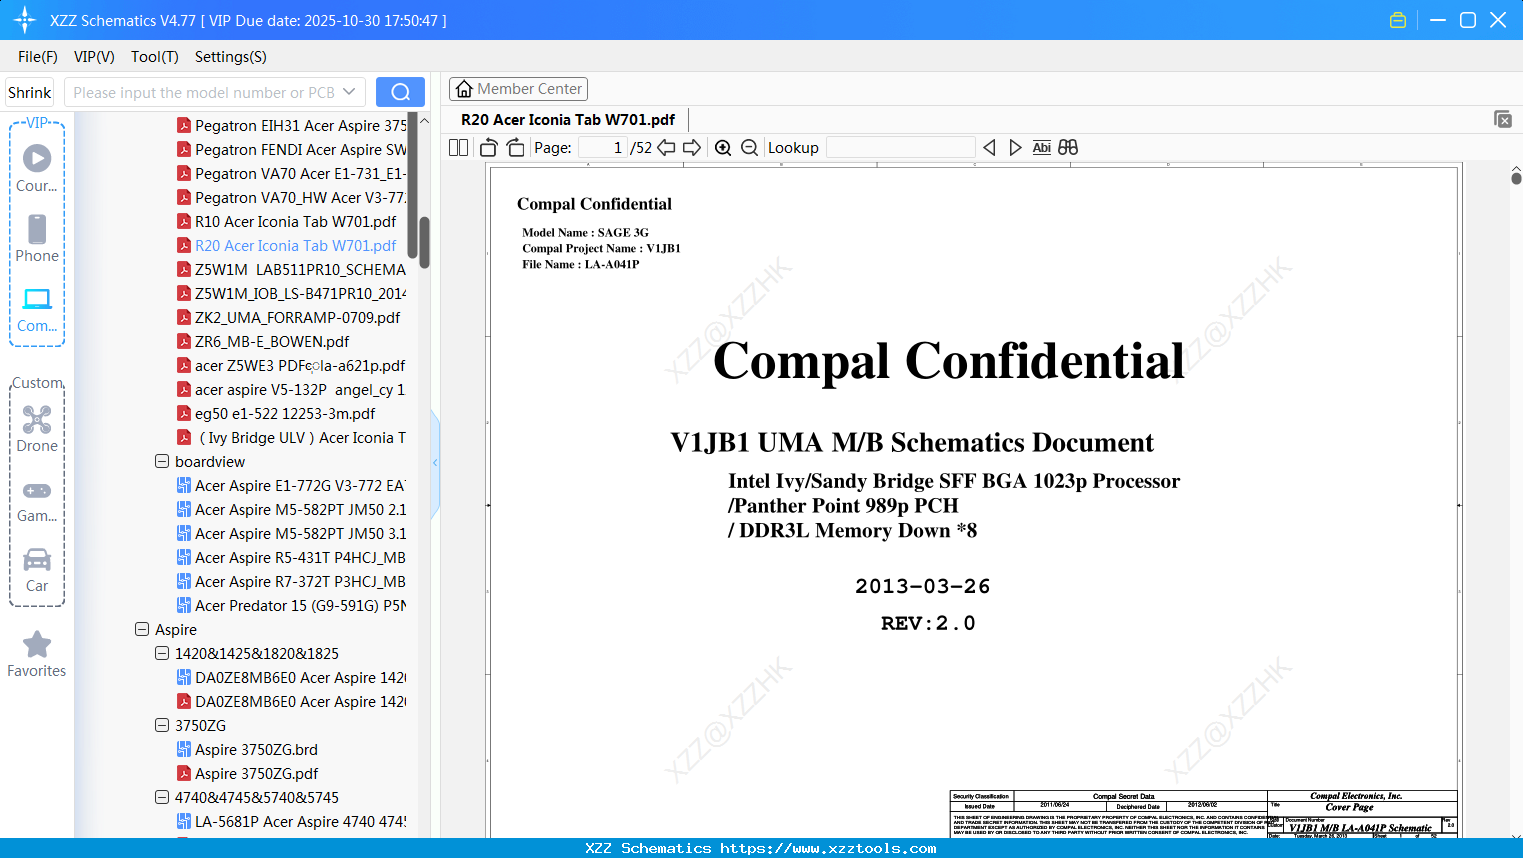1523x858 pixels.
Task: Find previous lookup result
Action: point(989,147)
